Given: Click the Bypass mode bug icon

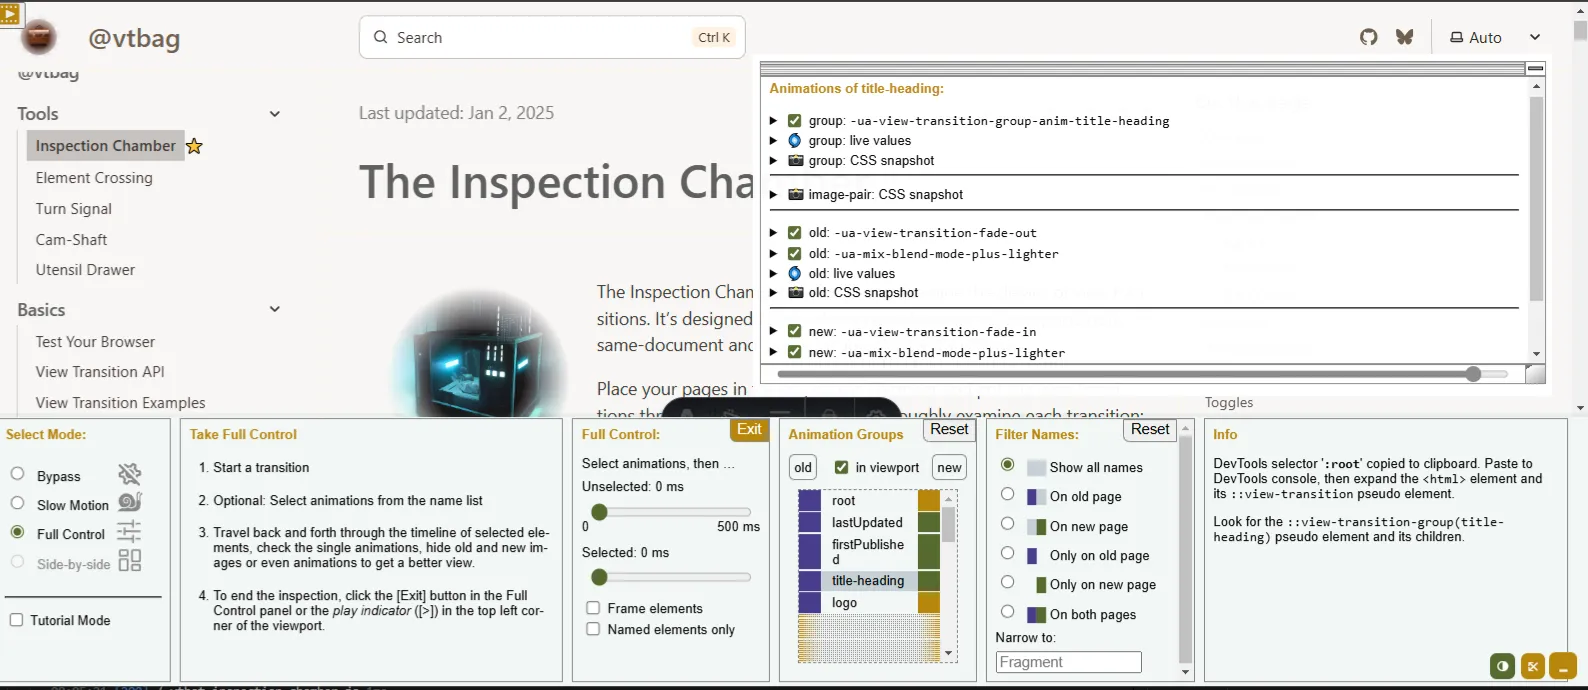Looking at the screenshot, I should 130,474.
